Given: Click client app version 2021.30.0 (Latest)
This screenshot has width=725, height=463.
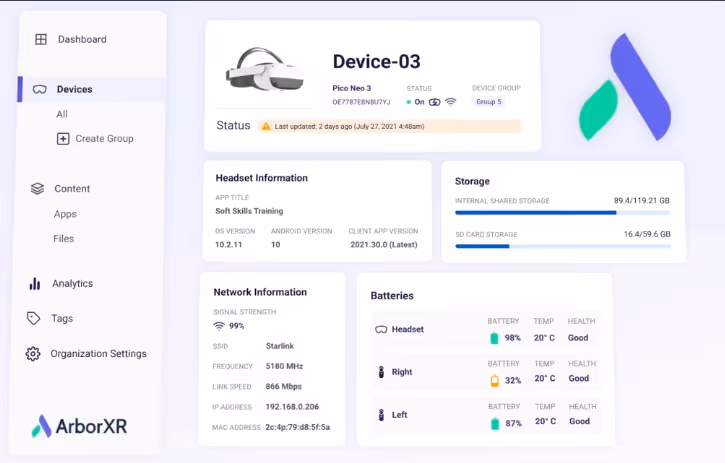Looking at the screenshot, I should click(384, 245).
